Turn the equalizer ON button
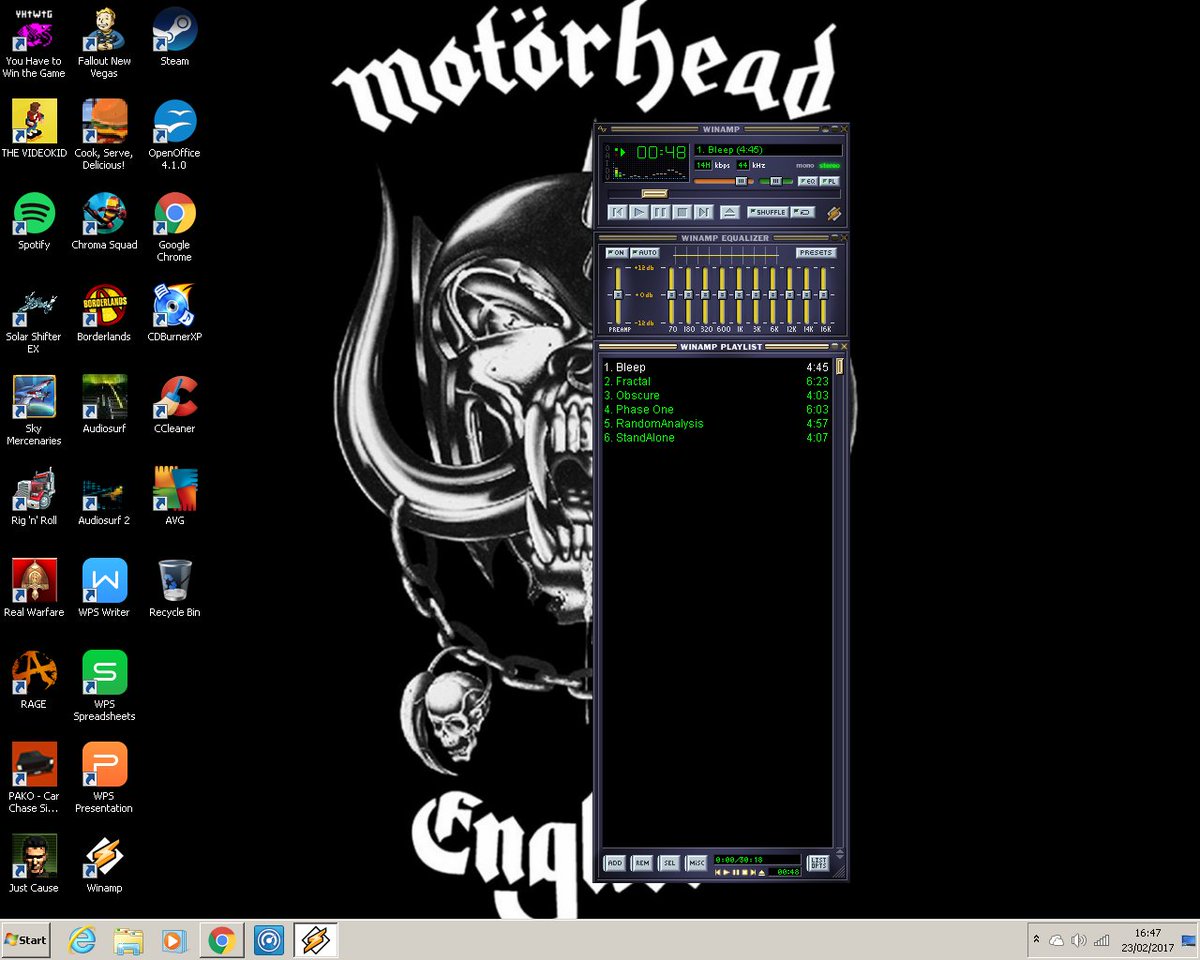This screenshot has width=1200, height=960. [616, 253]
